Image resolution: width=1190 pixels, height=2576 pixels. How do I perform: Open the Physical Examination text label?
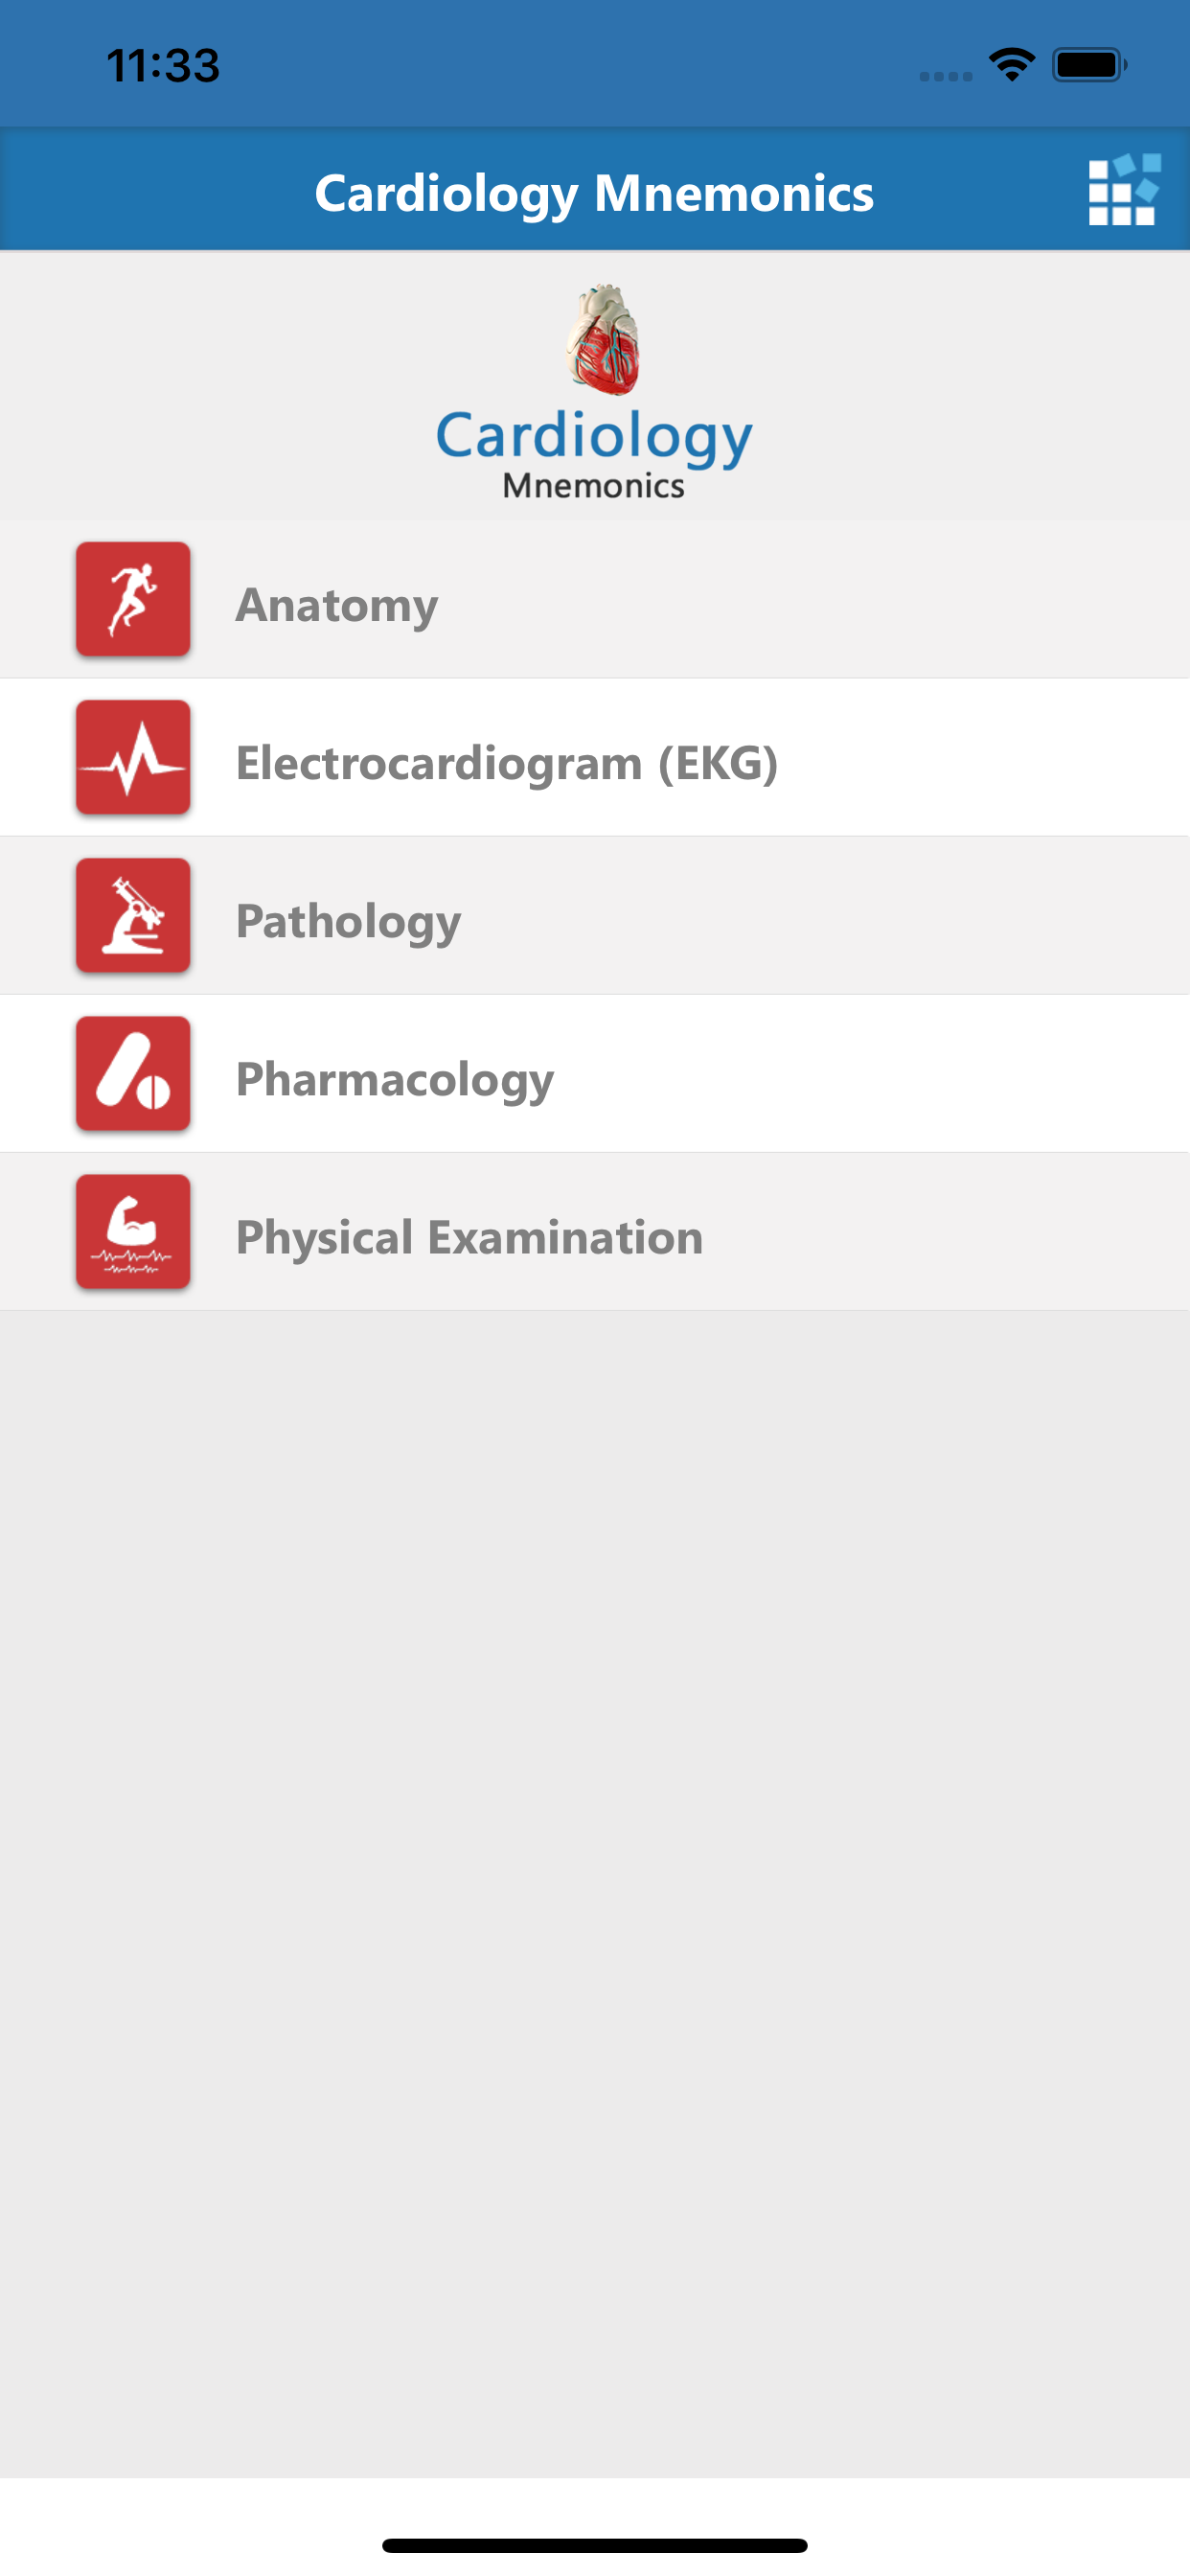click(470, 1237)
